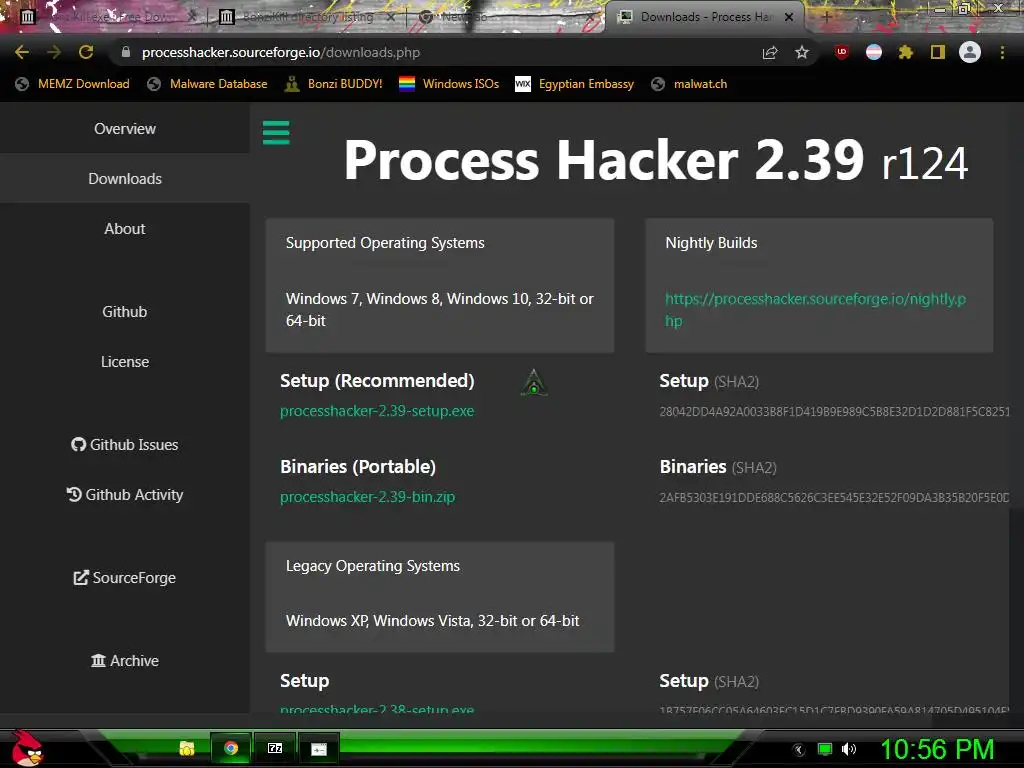1024x768 pixels.
Task: Click the Legacy Operating Systems card title
Action: click(373, 566)
